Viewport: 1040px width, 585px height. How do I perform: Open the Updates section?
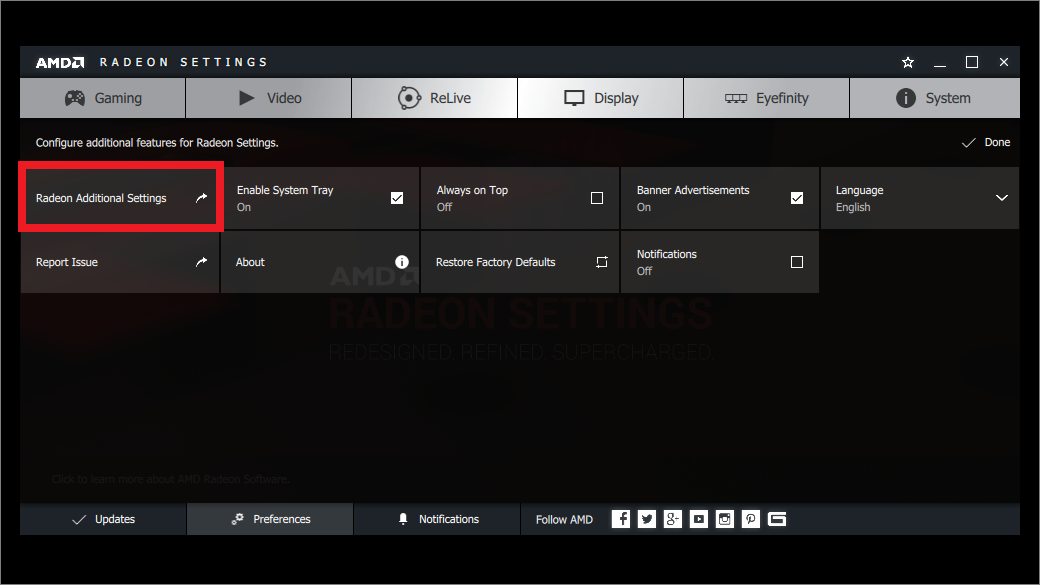coord(103,519)
